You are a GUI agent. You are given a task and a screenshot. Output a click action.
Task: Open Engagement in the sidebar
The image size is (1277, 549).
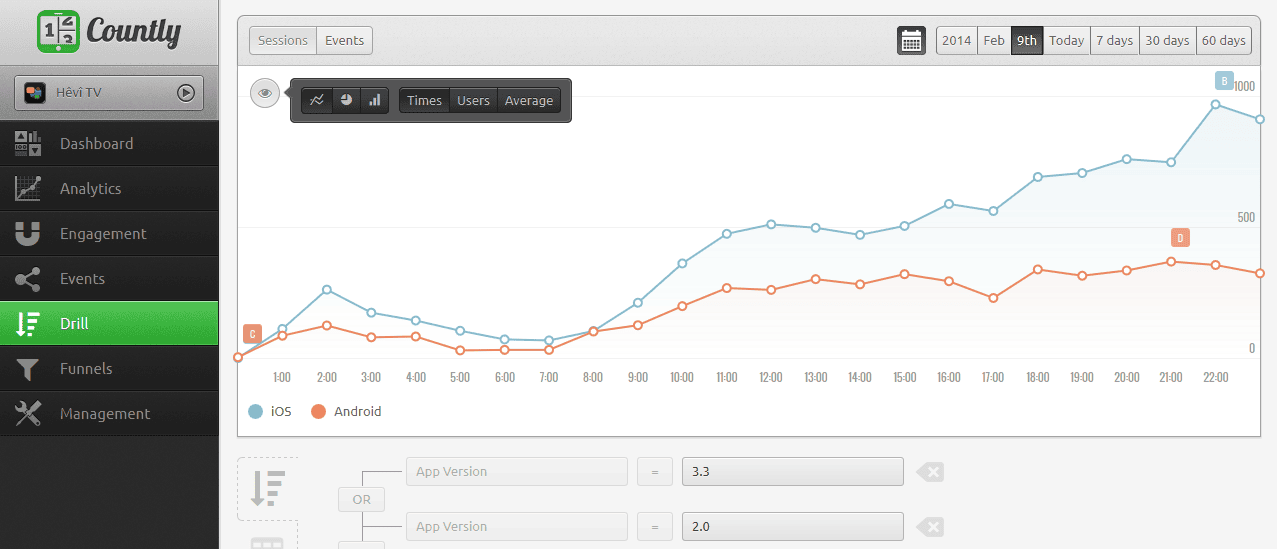[109, 234]
